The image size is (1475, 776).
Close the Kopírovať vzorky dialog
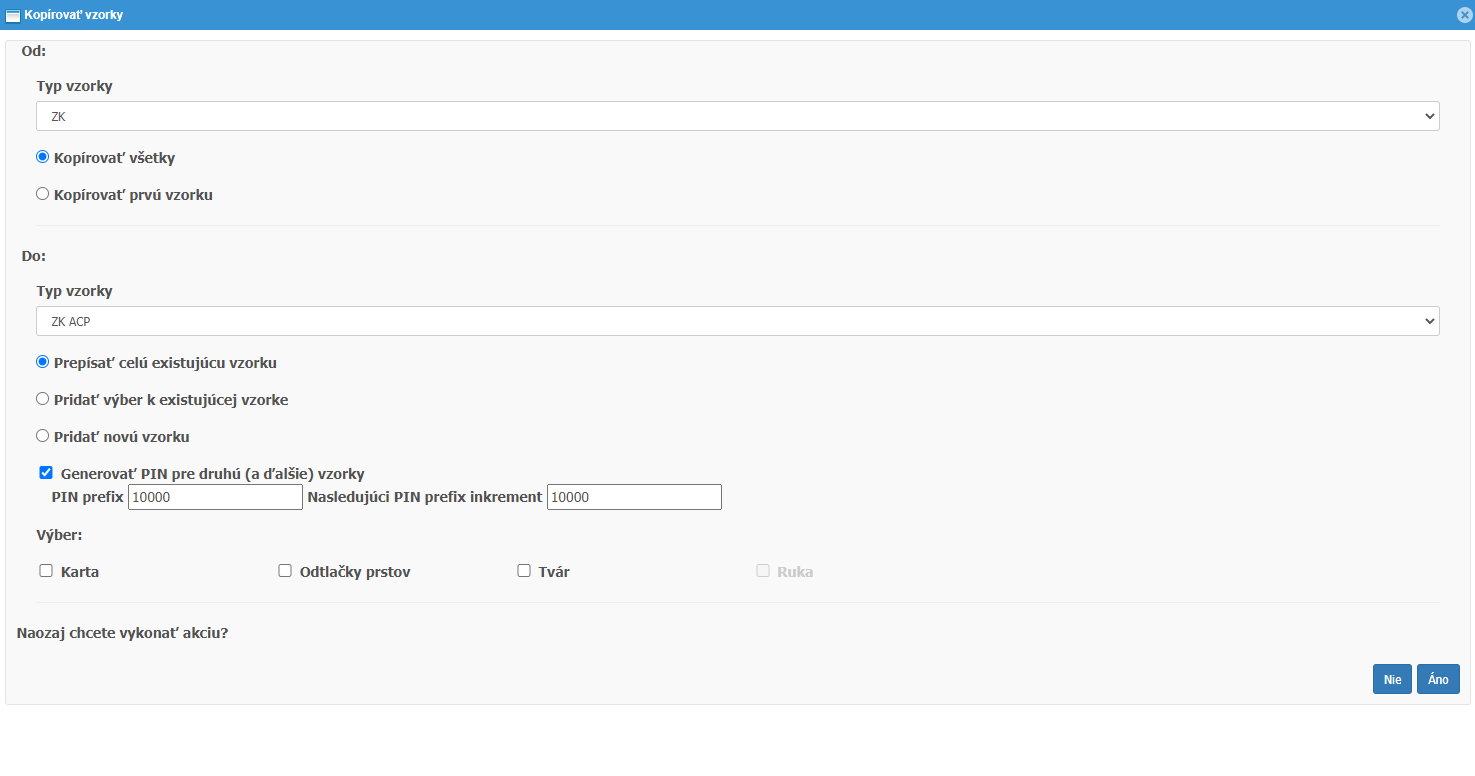tap(1465, 15)
